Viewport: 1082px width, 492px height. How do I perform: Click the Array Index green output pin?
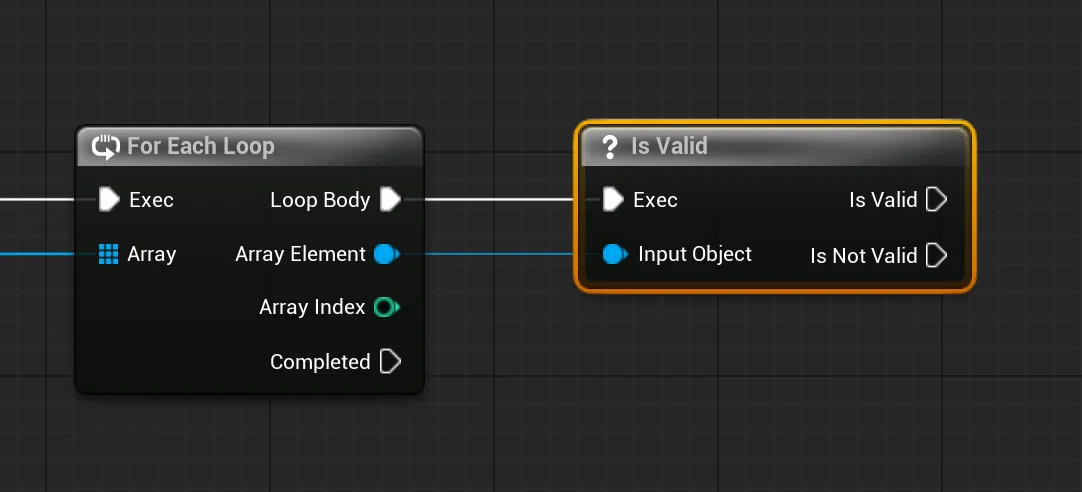386,306
